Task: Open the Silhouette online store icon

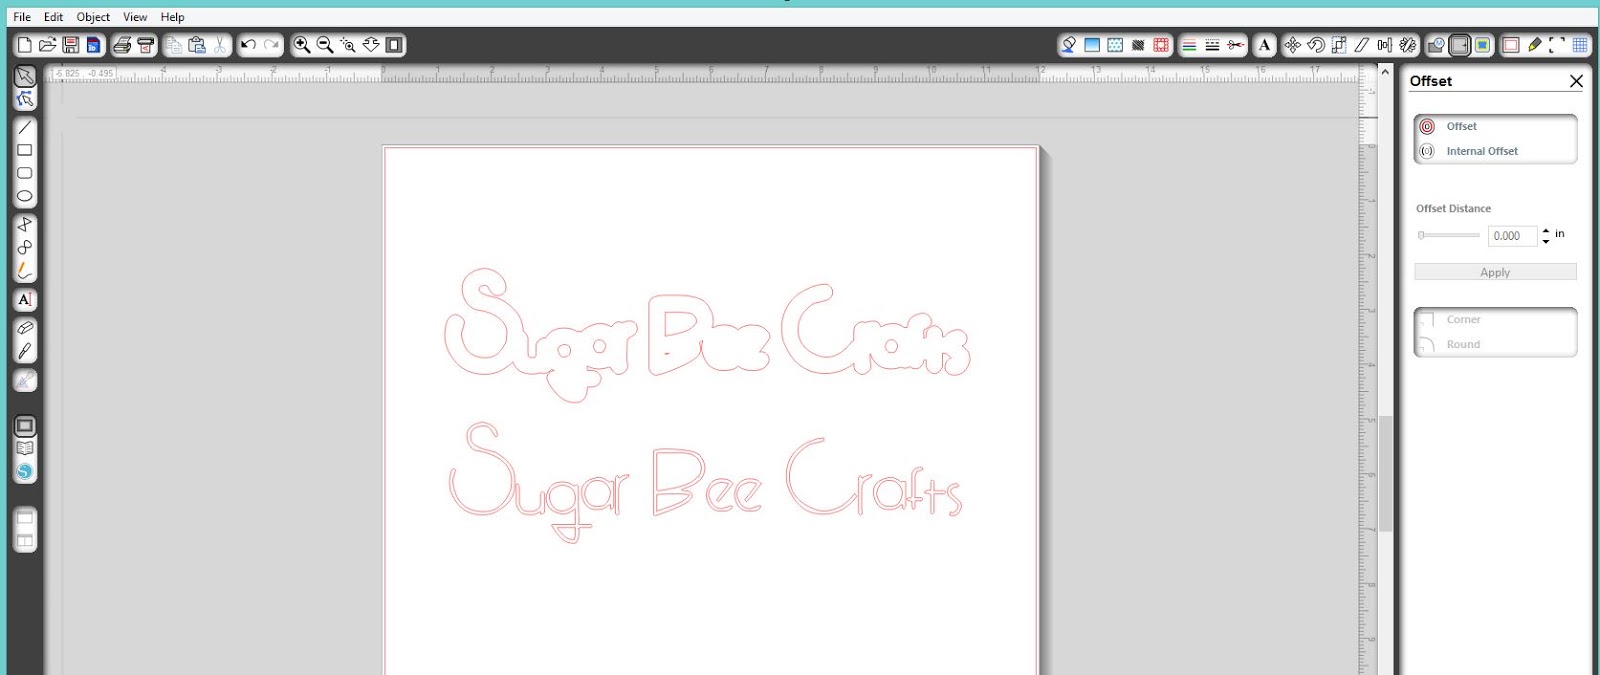Action: point(25,472)
